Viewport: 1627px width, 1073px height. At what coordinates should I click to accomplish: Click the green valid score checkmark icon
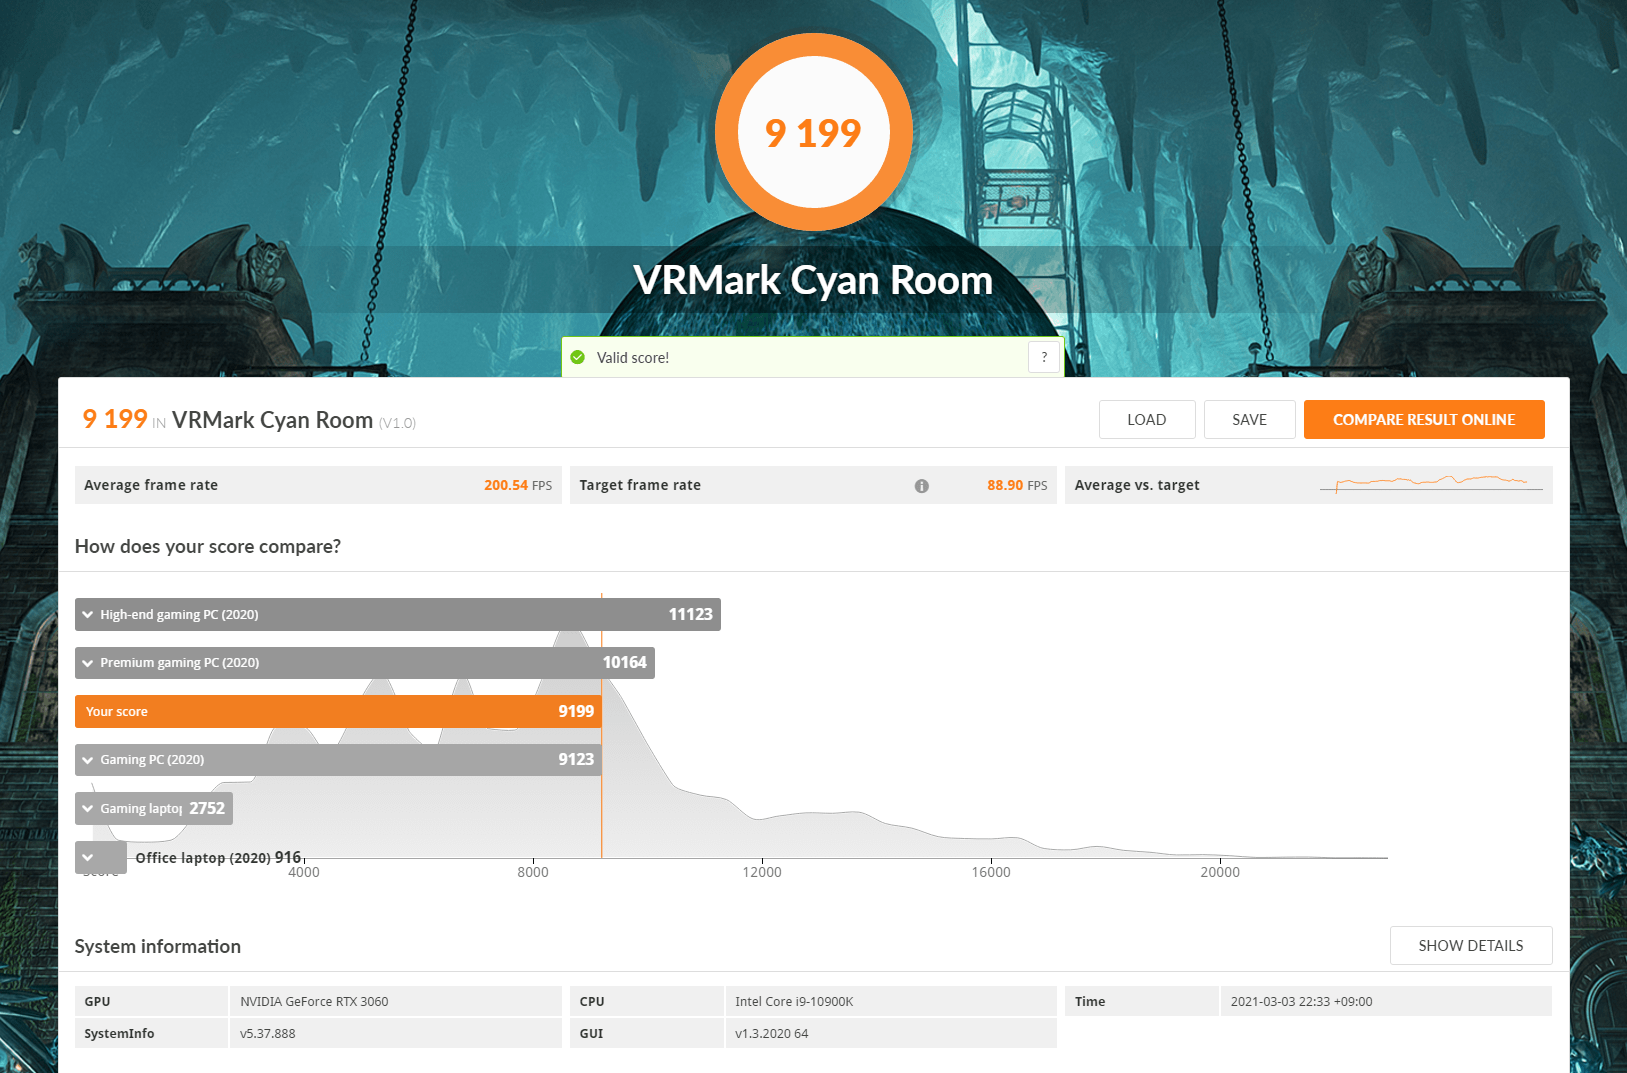(x=577, y=357)
